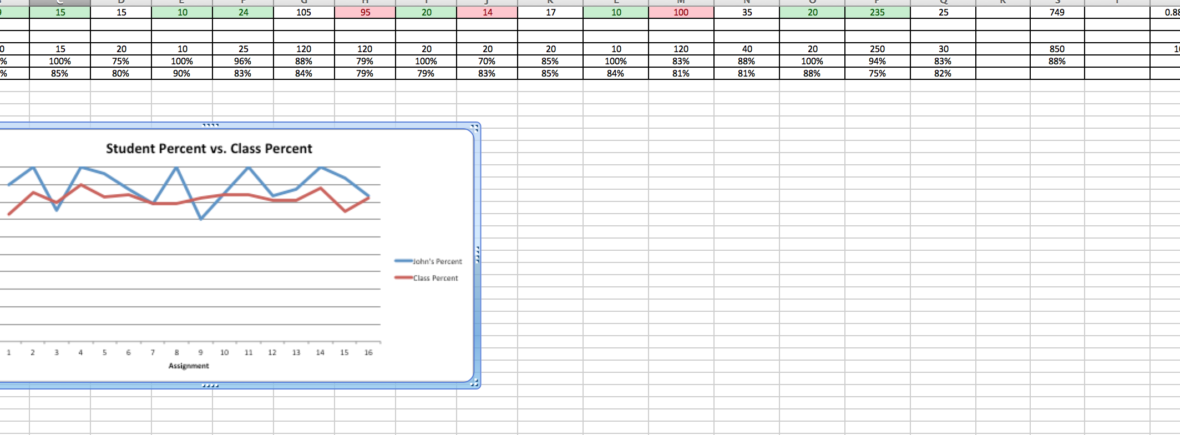The image size is (1180, 435).
Task: Select the cell containing 105
Action: [x=303, y=13]
